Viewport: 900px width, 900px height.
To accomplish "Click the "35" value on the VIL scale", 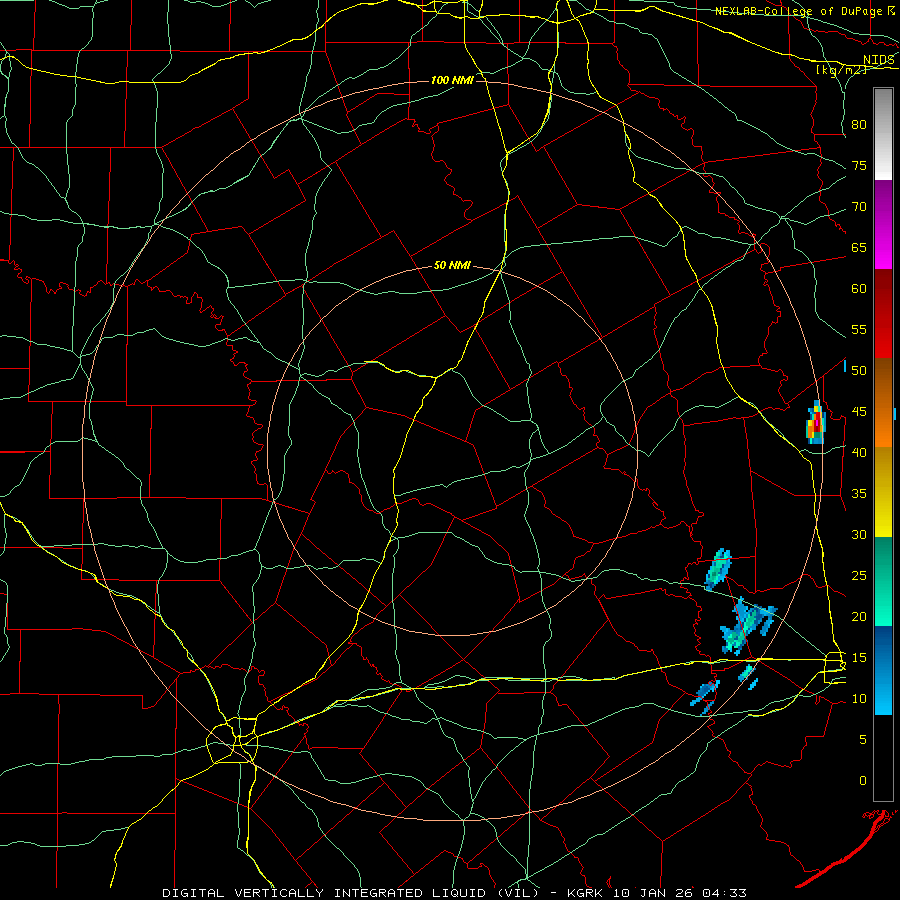I will (x=859, y=494).
